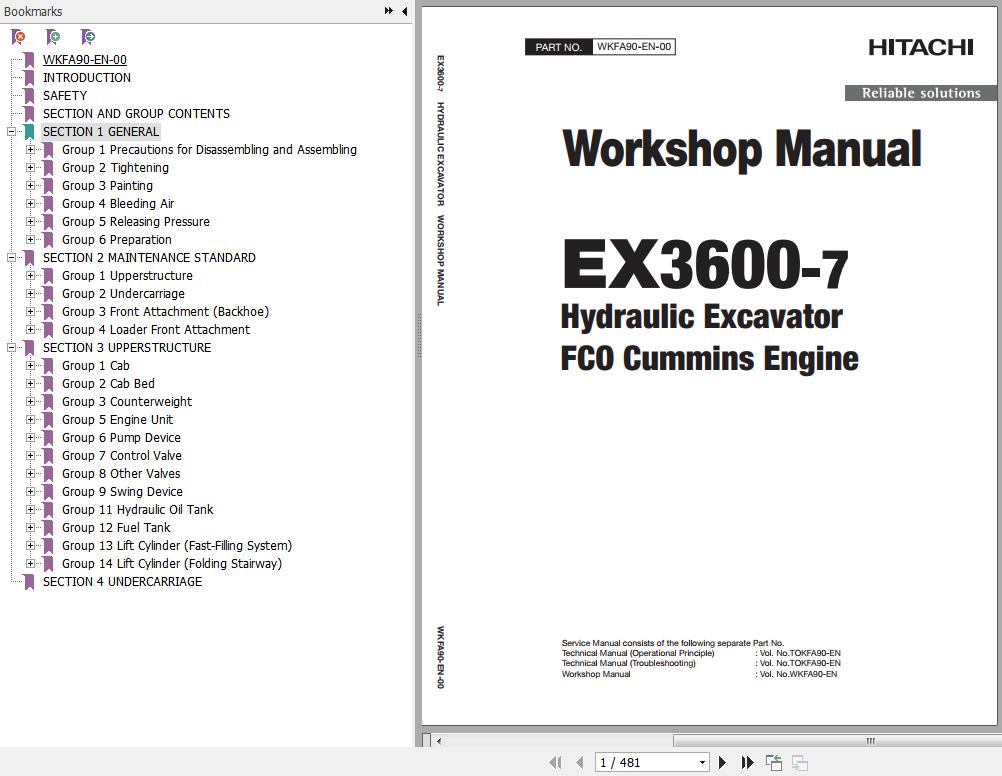The width and height of the screenshot is (1002, 776).
Task: Open the Group 6 Preparation bookmark
Action: click(x=117, y=240)
